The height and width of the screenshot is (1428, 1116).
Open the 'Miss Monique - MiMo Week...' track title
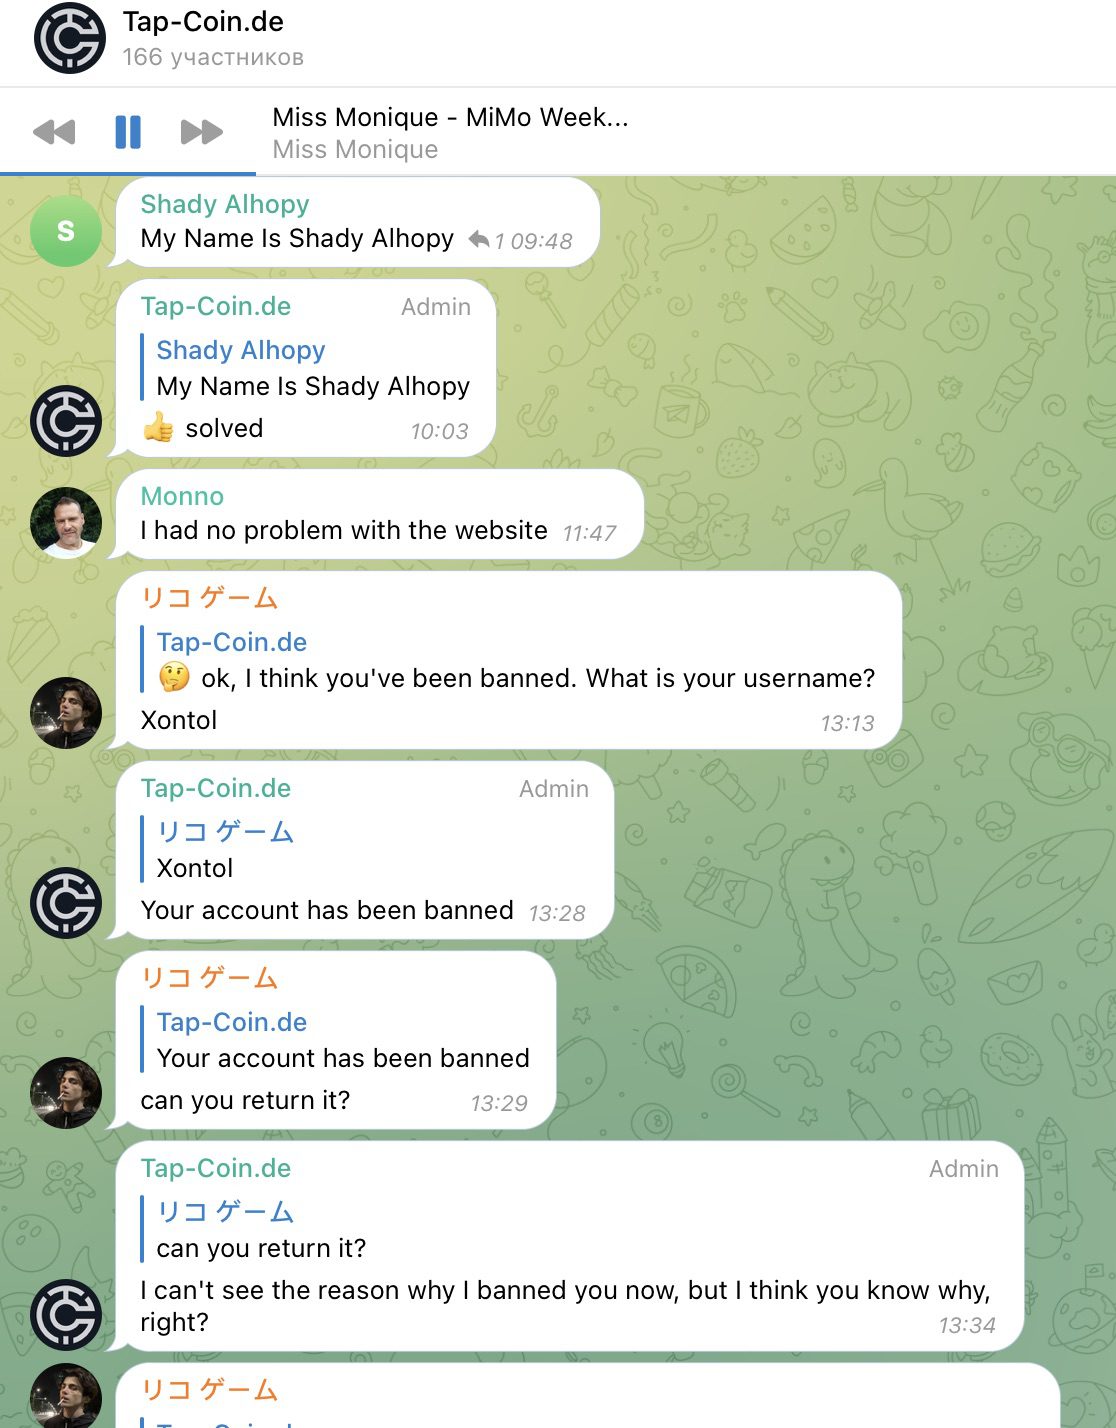pyautogui.click(x=450, y=117)
